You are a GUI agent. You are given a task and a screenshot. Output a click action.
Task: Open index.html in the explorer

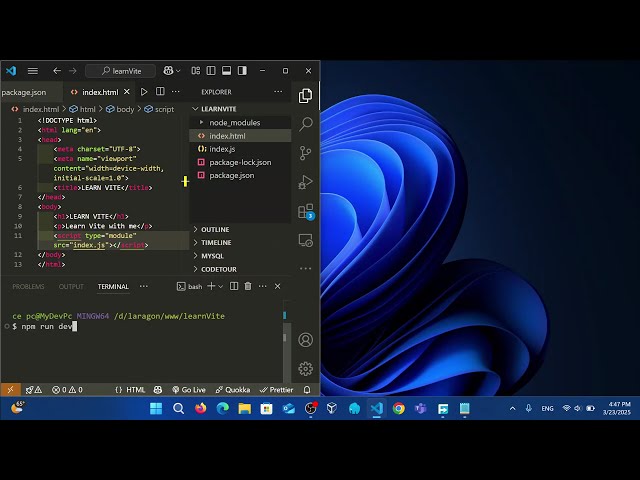(241, 136)
